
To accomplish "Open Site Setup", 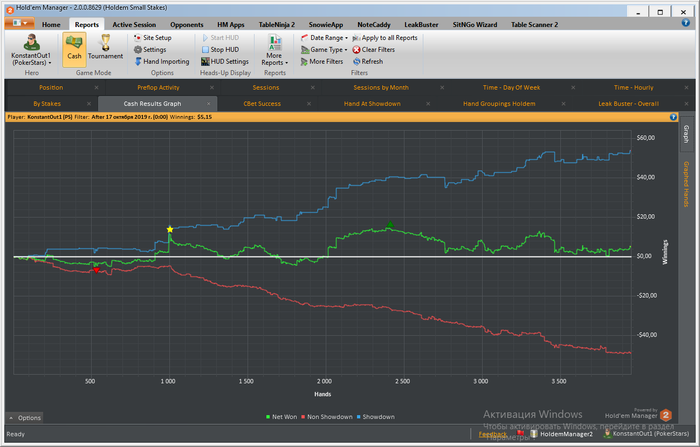I will (153, 38).
